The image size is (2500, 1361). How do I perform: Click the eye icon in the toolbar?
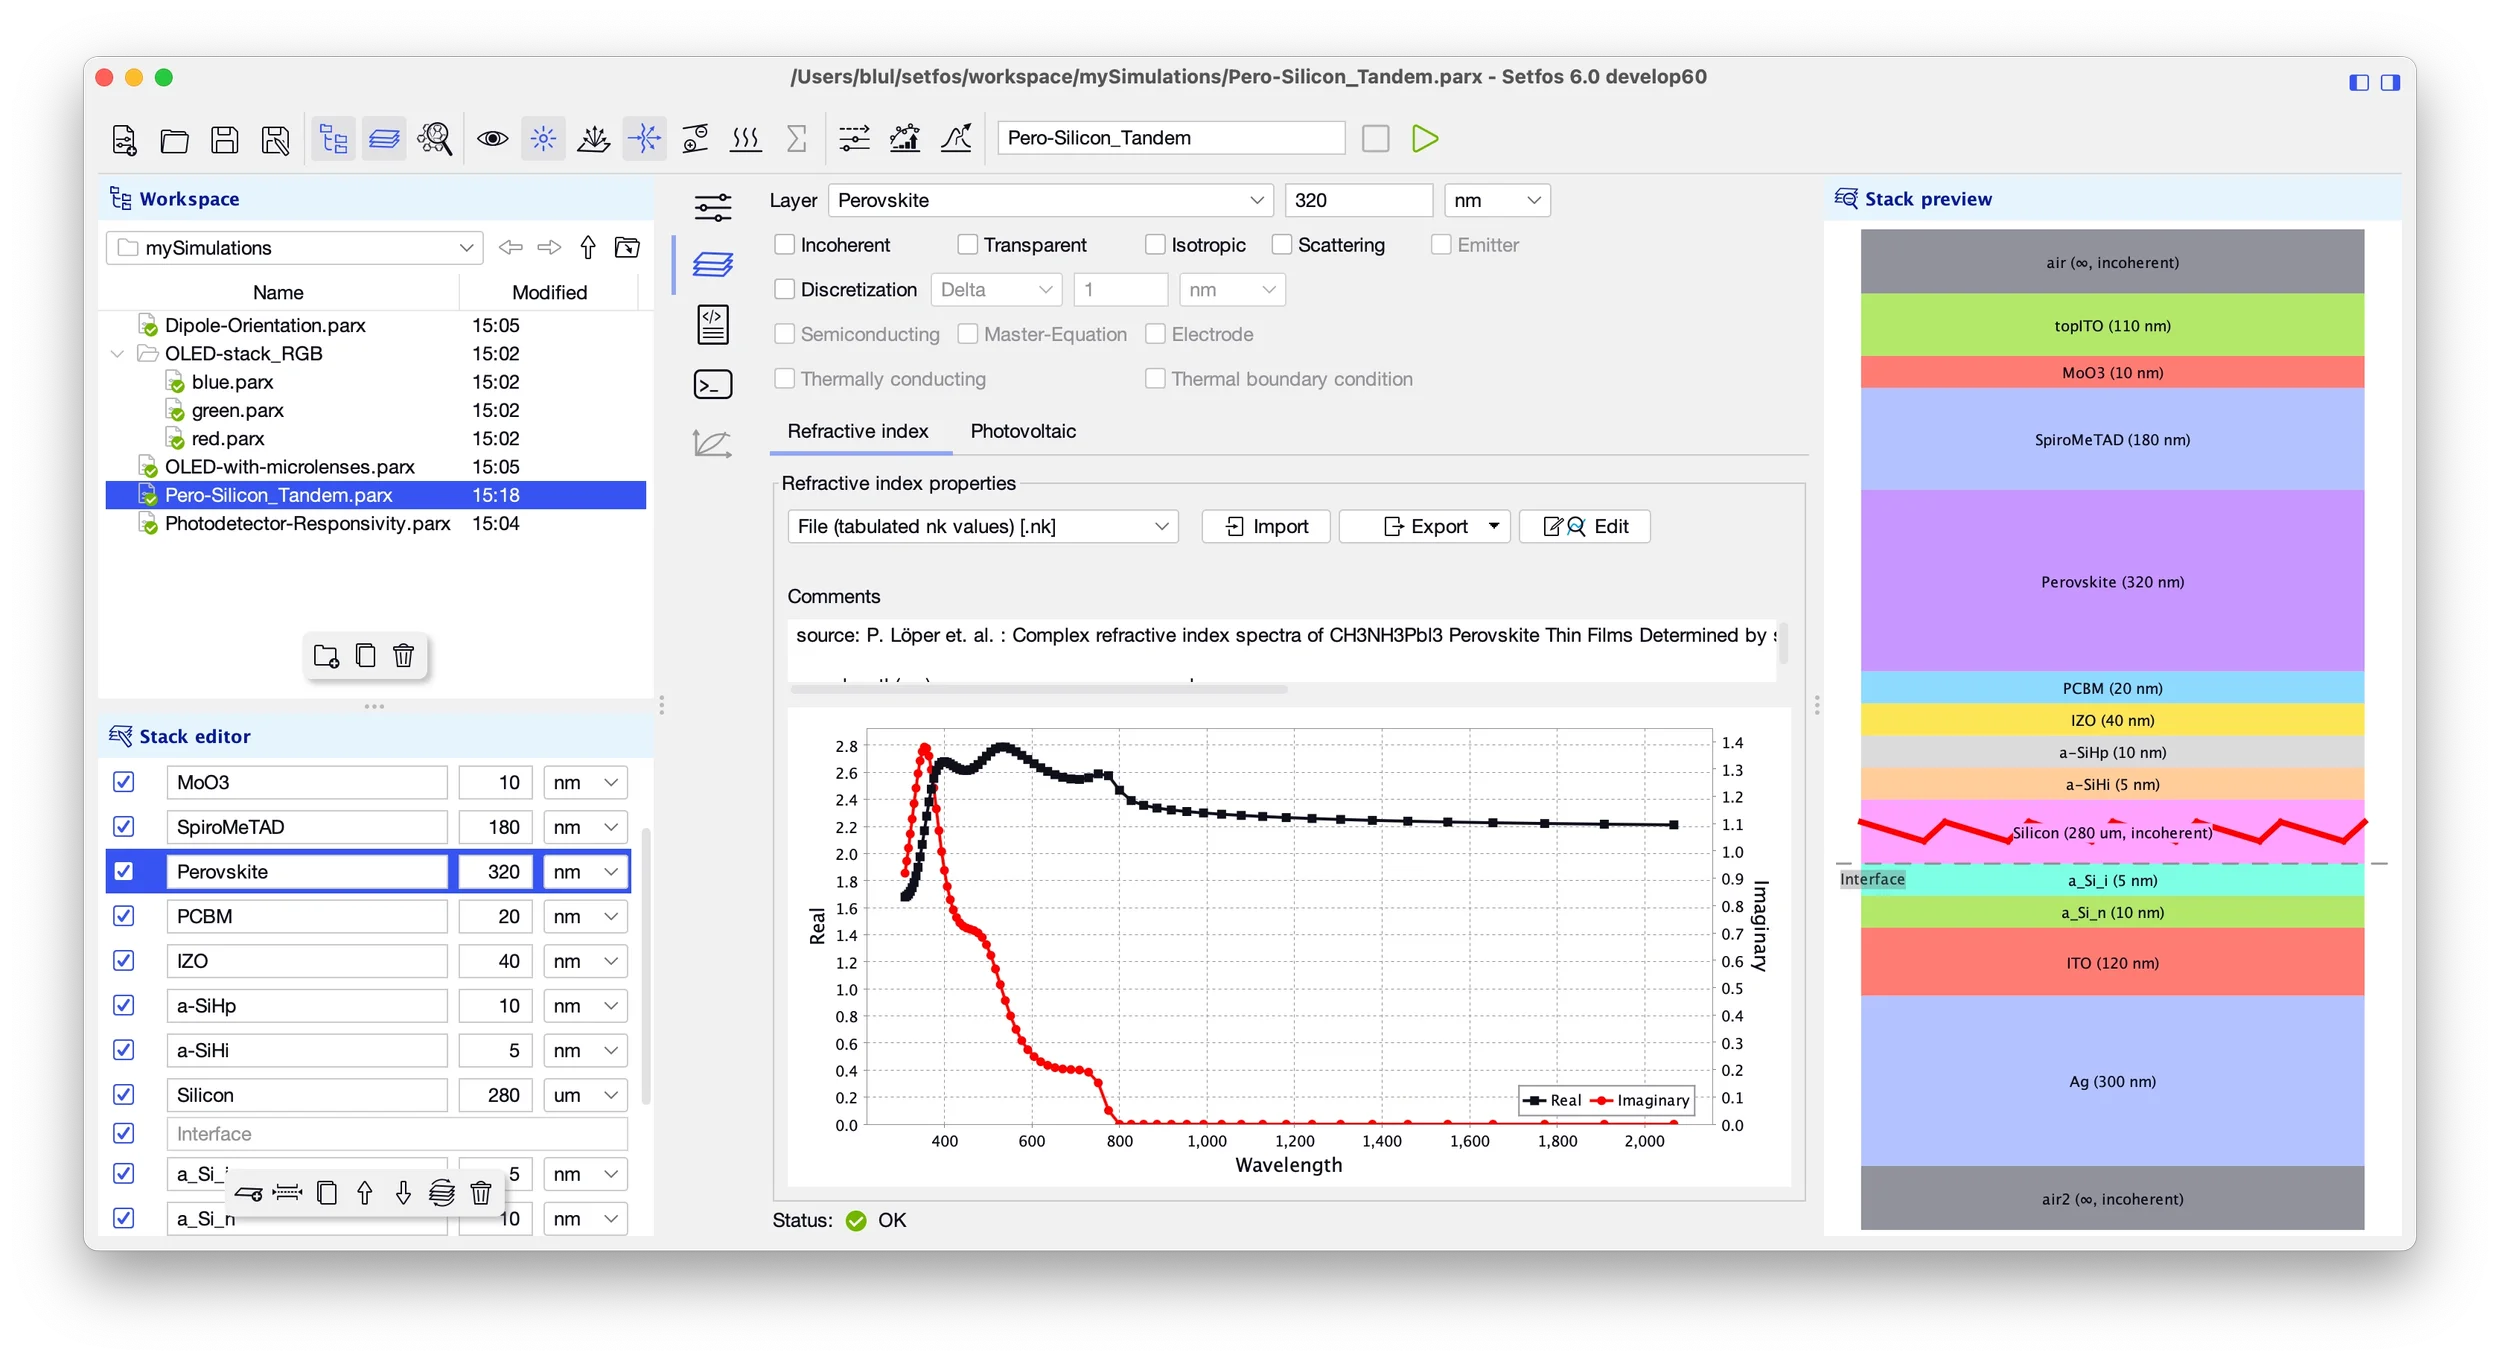pyautogui.click(x=492, y=138)
